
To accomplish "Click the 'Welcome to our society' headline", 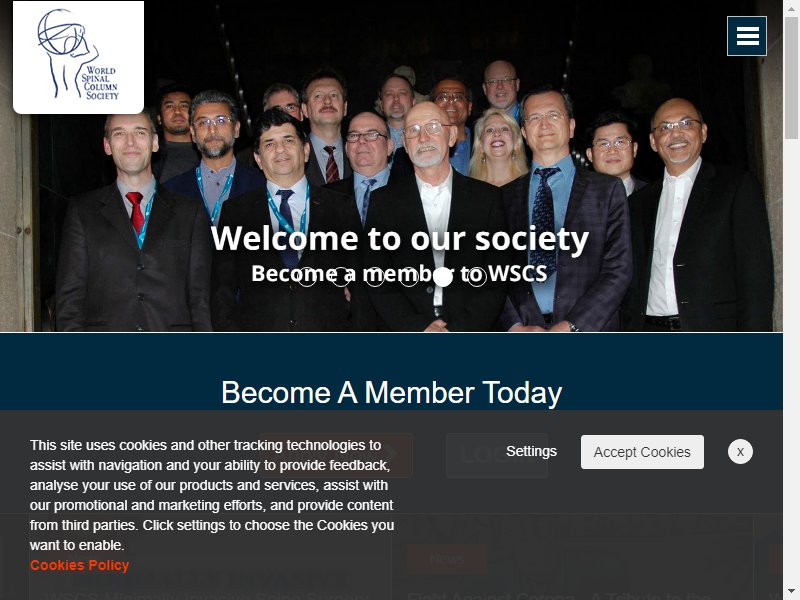I will coord(399,238).
